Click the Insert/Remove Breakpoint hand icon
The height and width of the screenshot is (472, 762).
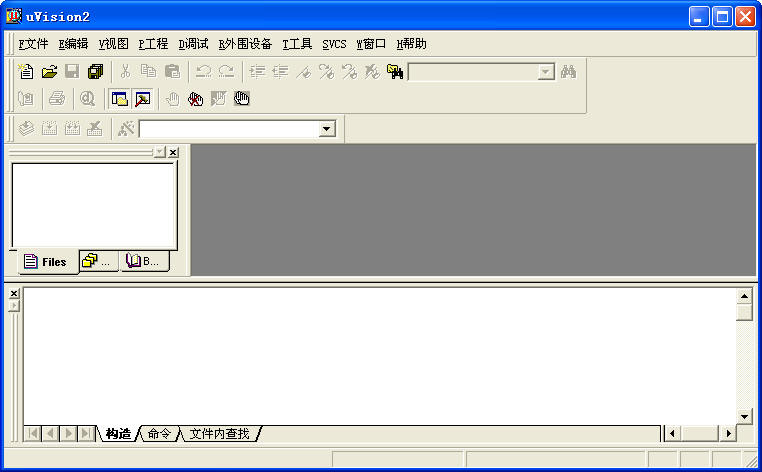click(x=172, y=99)
